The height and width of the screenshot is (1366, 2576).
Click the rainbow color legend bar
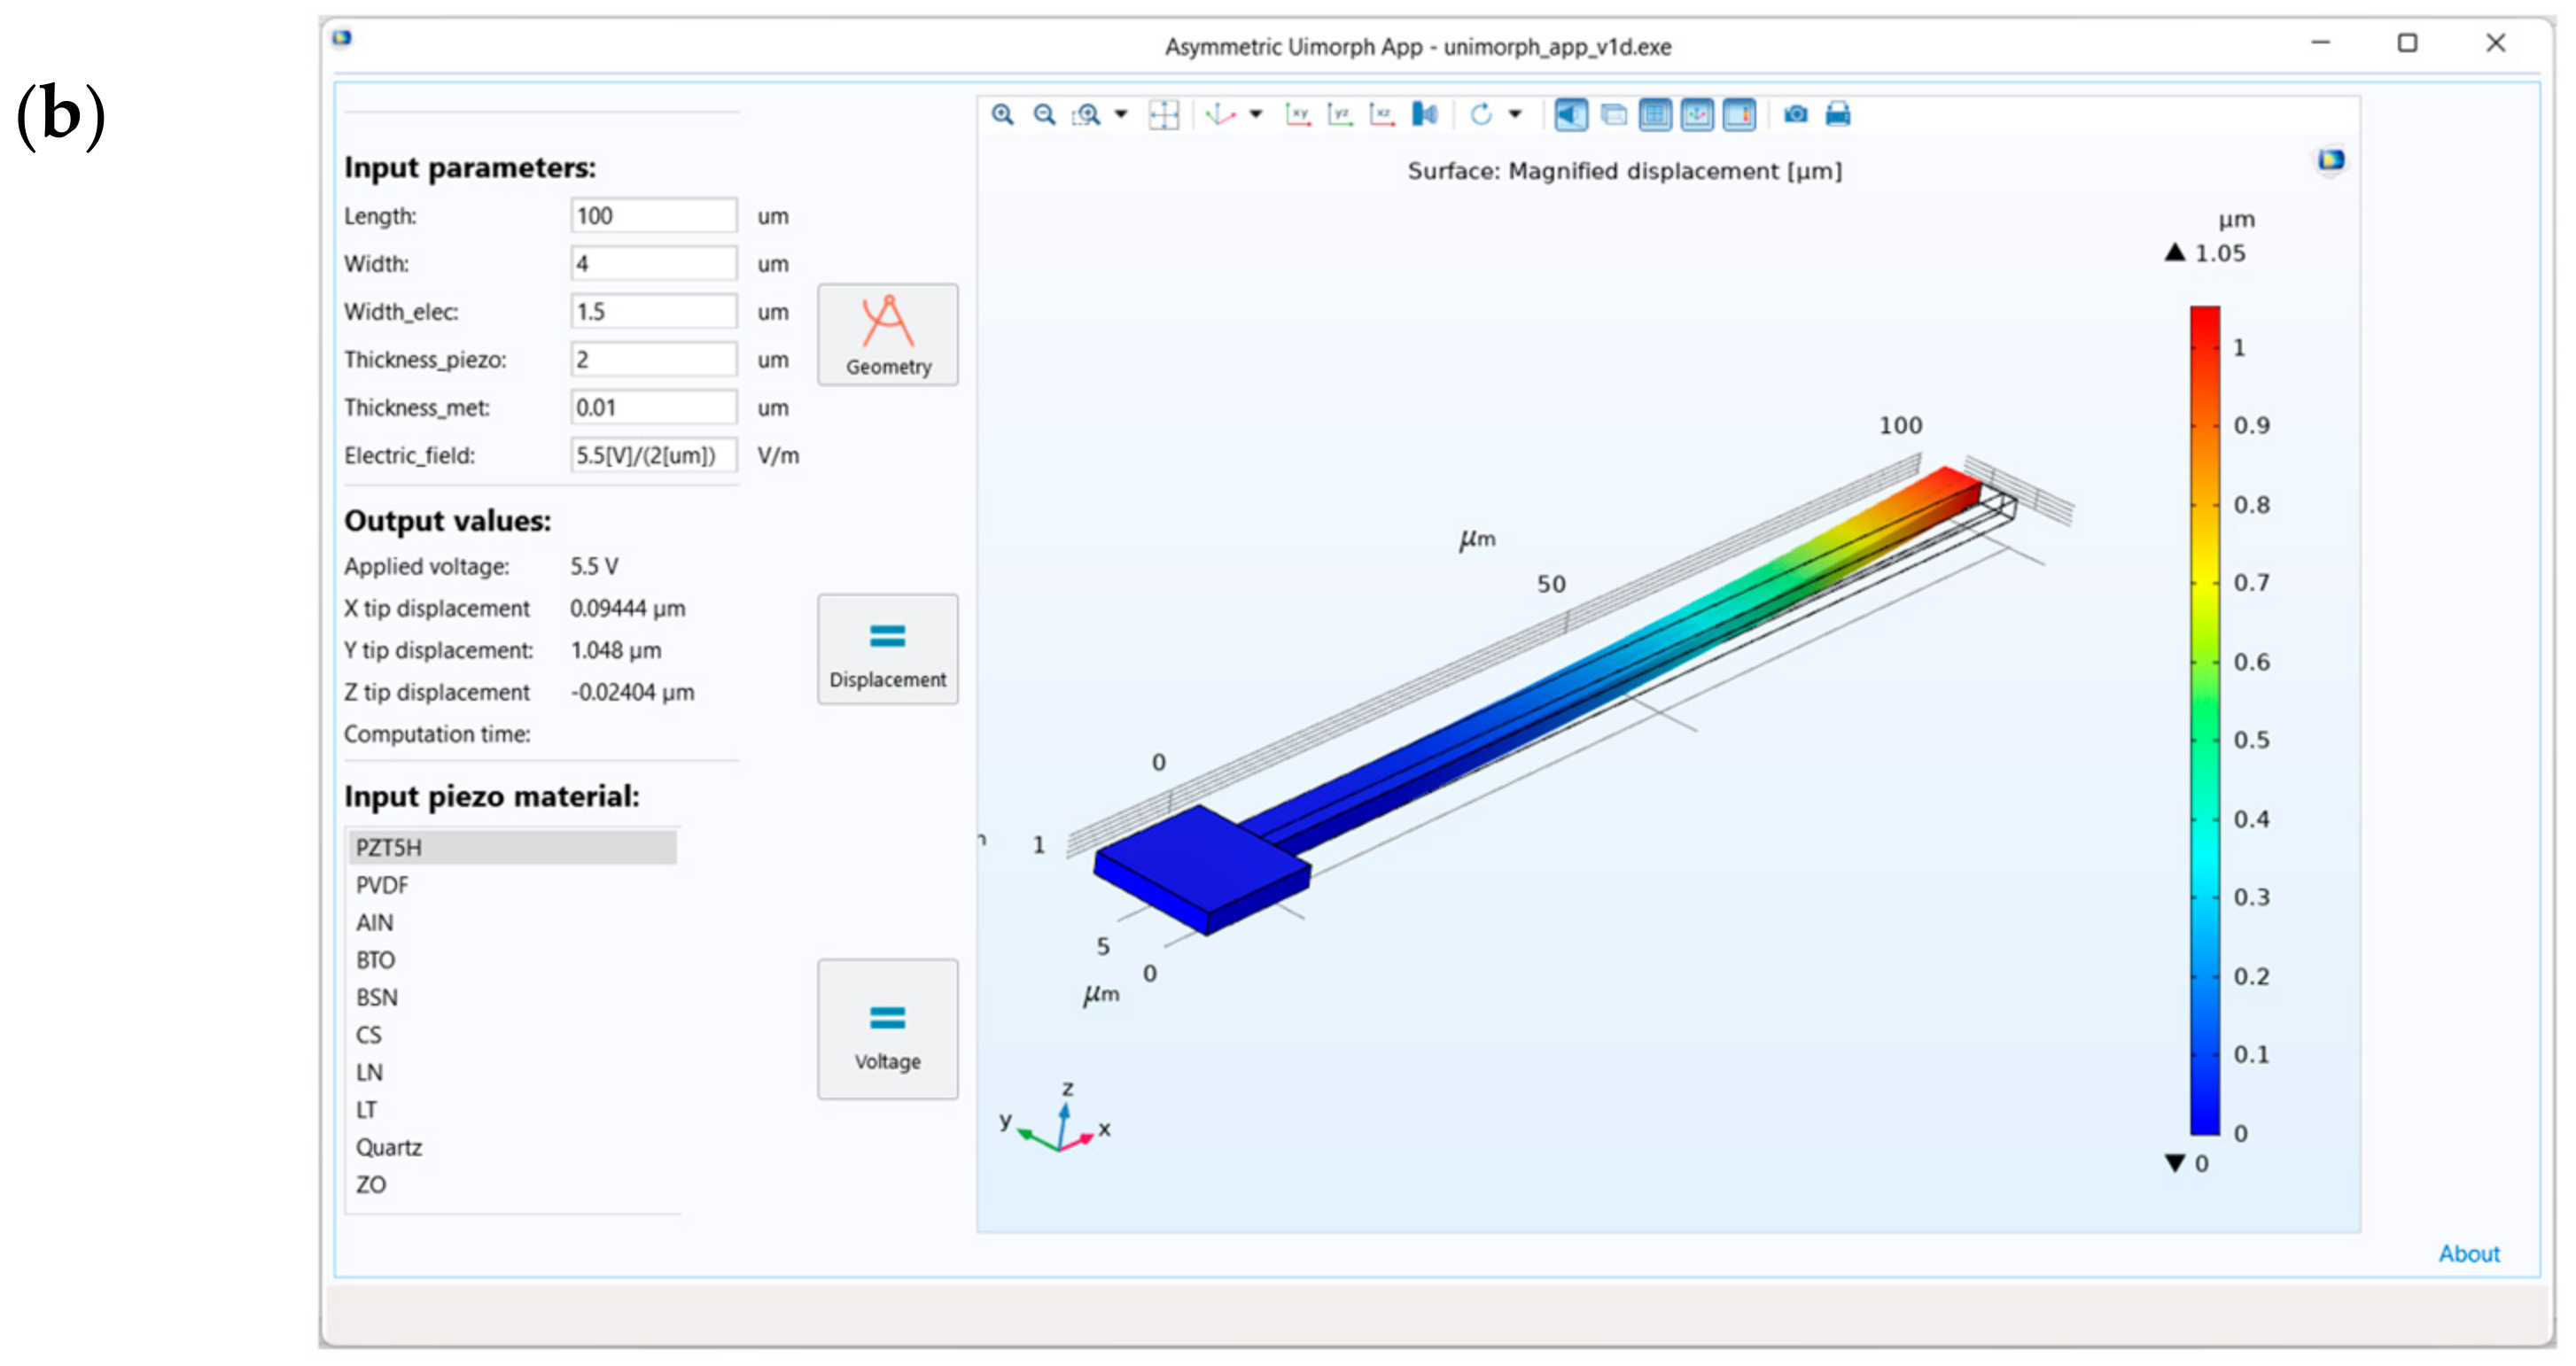point(2204,720)
